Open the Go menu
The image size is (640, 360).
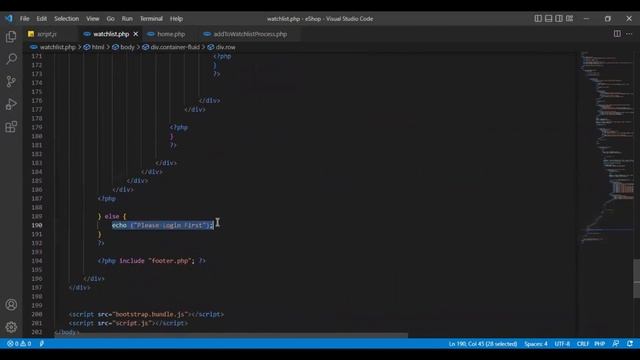[x=111, y=18]
